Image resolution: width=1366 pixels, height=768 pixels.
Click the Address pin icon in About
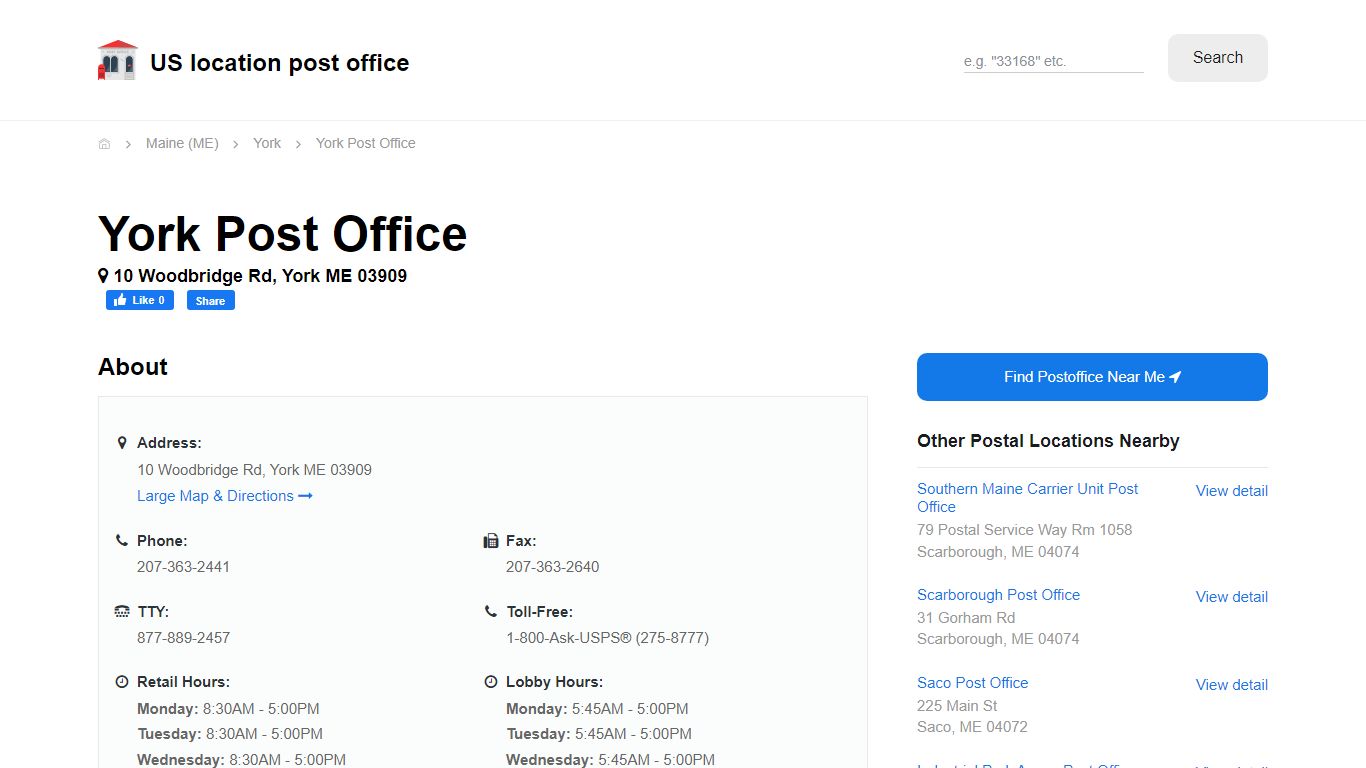click(122, 443)
